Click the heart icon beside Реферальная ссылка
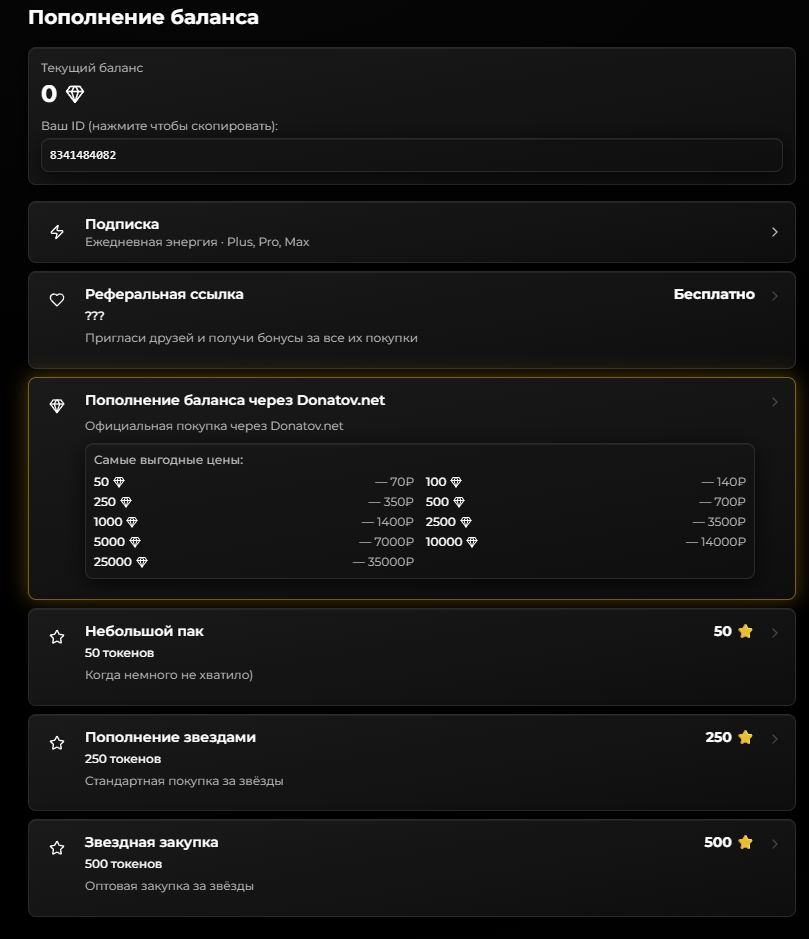The image size is (809, 939). coord(57,299)
